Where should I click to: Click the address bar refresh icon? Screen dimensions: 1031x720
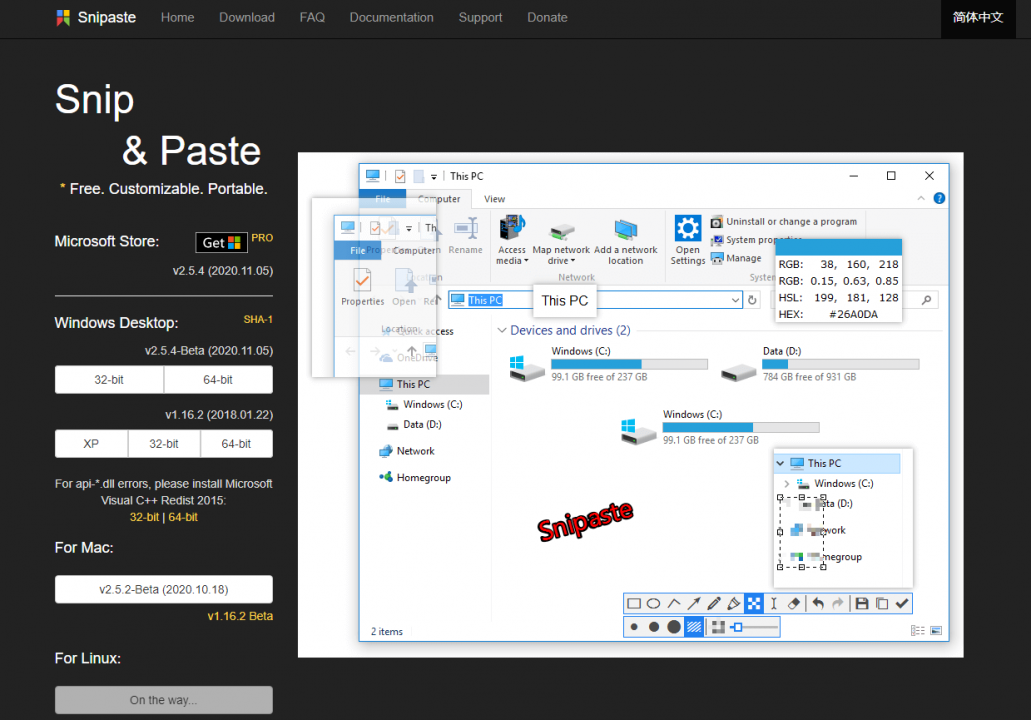pos(753,300)
